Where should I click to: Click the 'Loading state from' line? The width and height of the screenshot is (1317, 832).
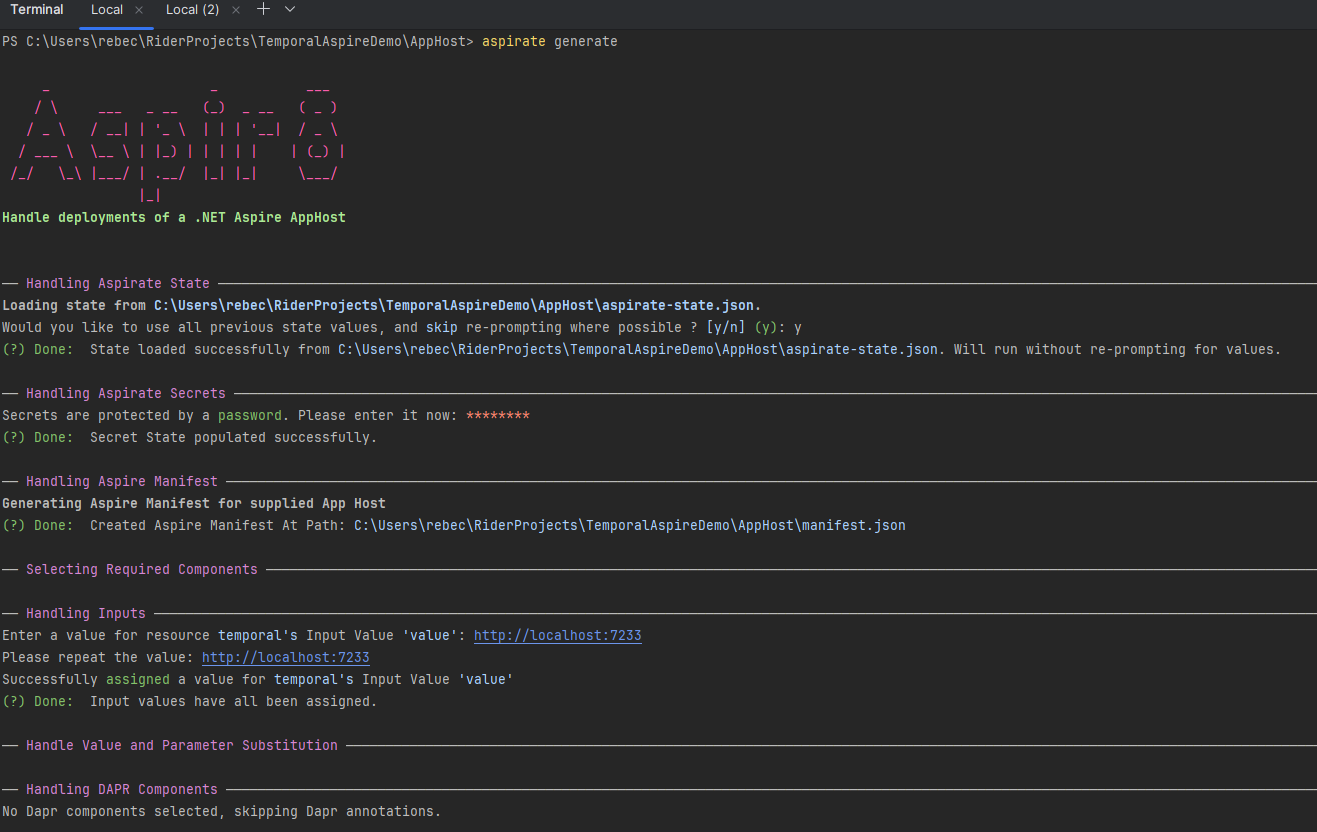coord(382,306)
